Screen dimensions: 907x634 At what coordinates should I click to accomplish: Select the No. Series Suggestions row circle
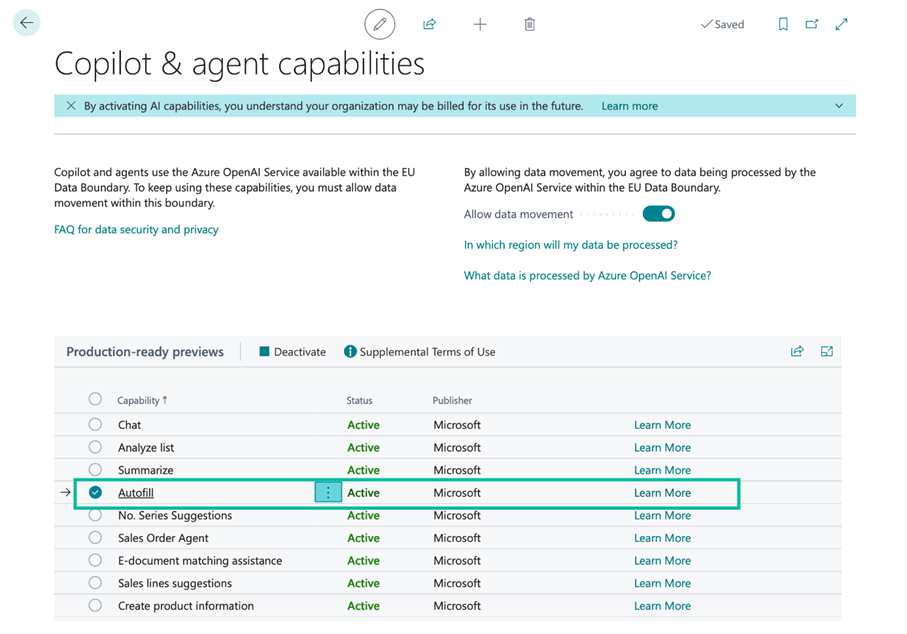pos(95,515)
